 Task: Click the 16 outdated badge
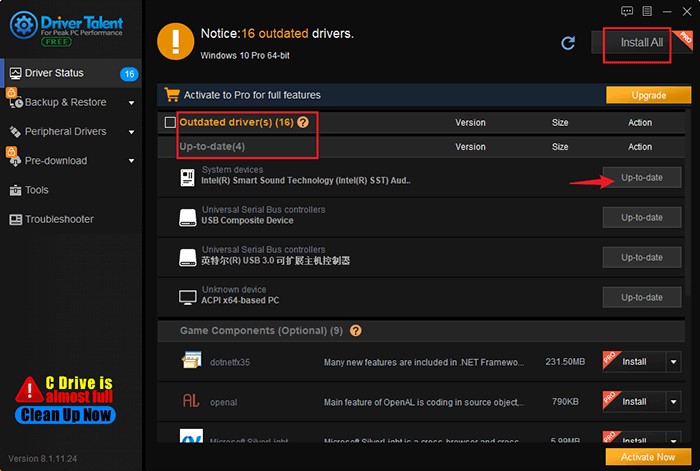(129, 74)
